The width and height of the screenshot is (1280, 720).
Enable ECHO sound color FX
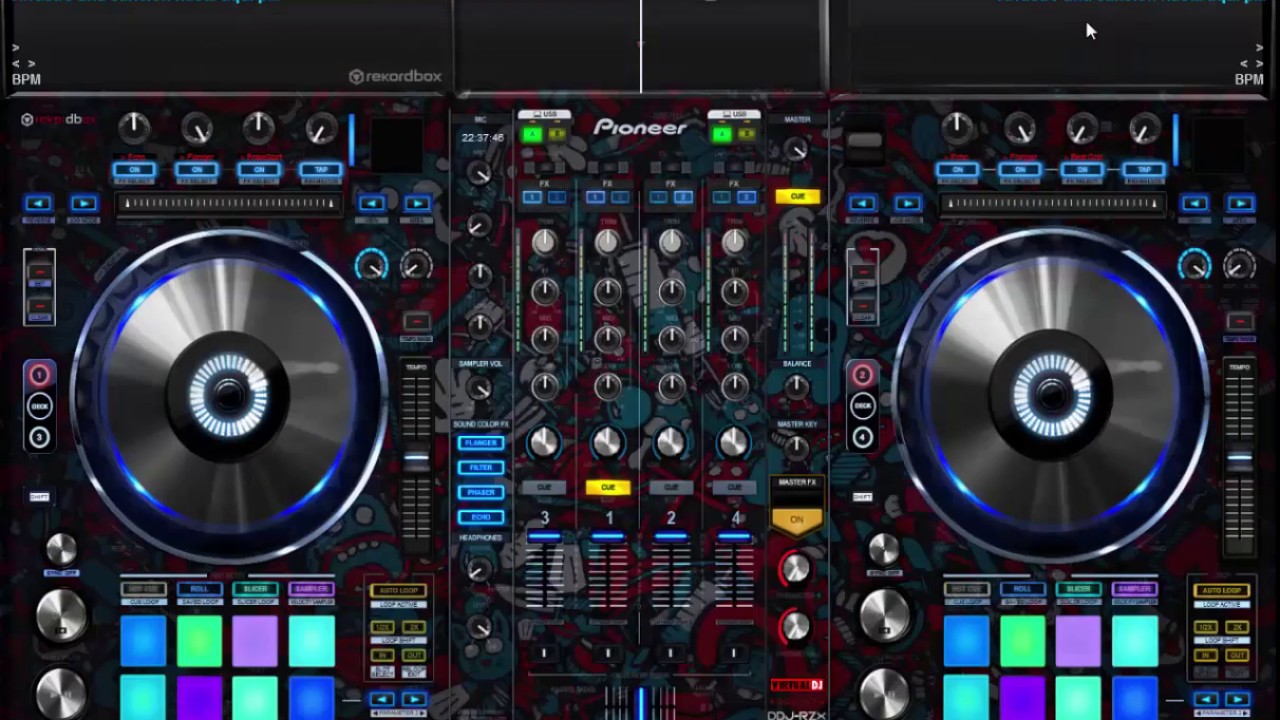pyautogui.click(x=481, y=517)
